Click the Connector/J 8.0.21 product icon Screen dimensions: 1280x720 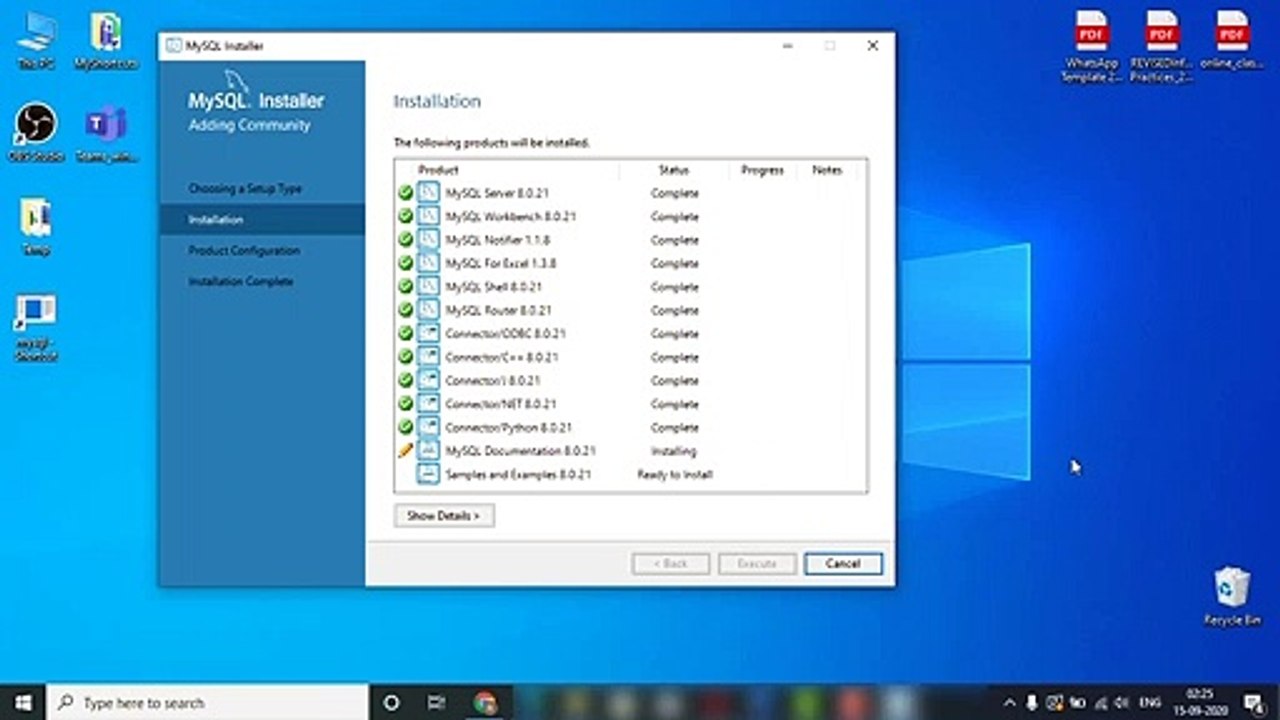[x=428, y=380]
